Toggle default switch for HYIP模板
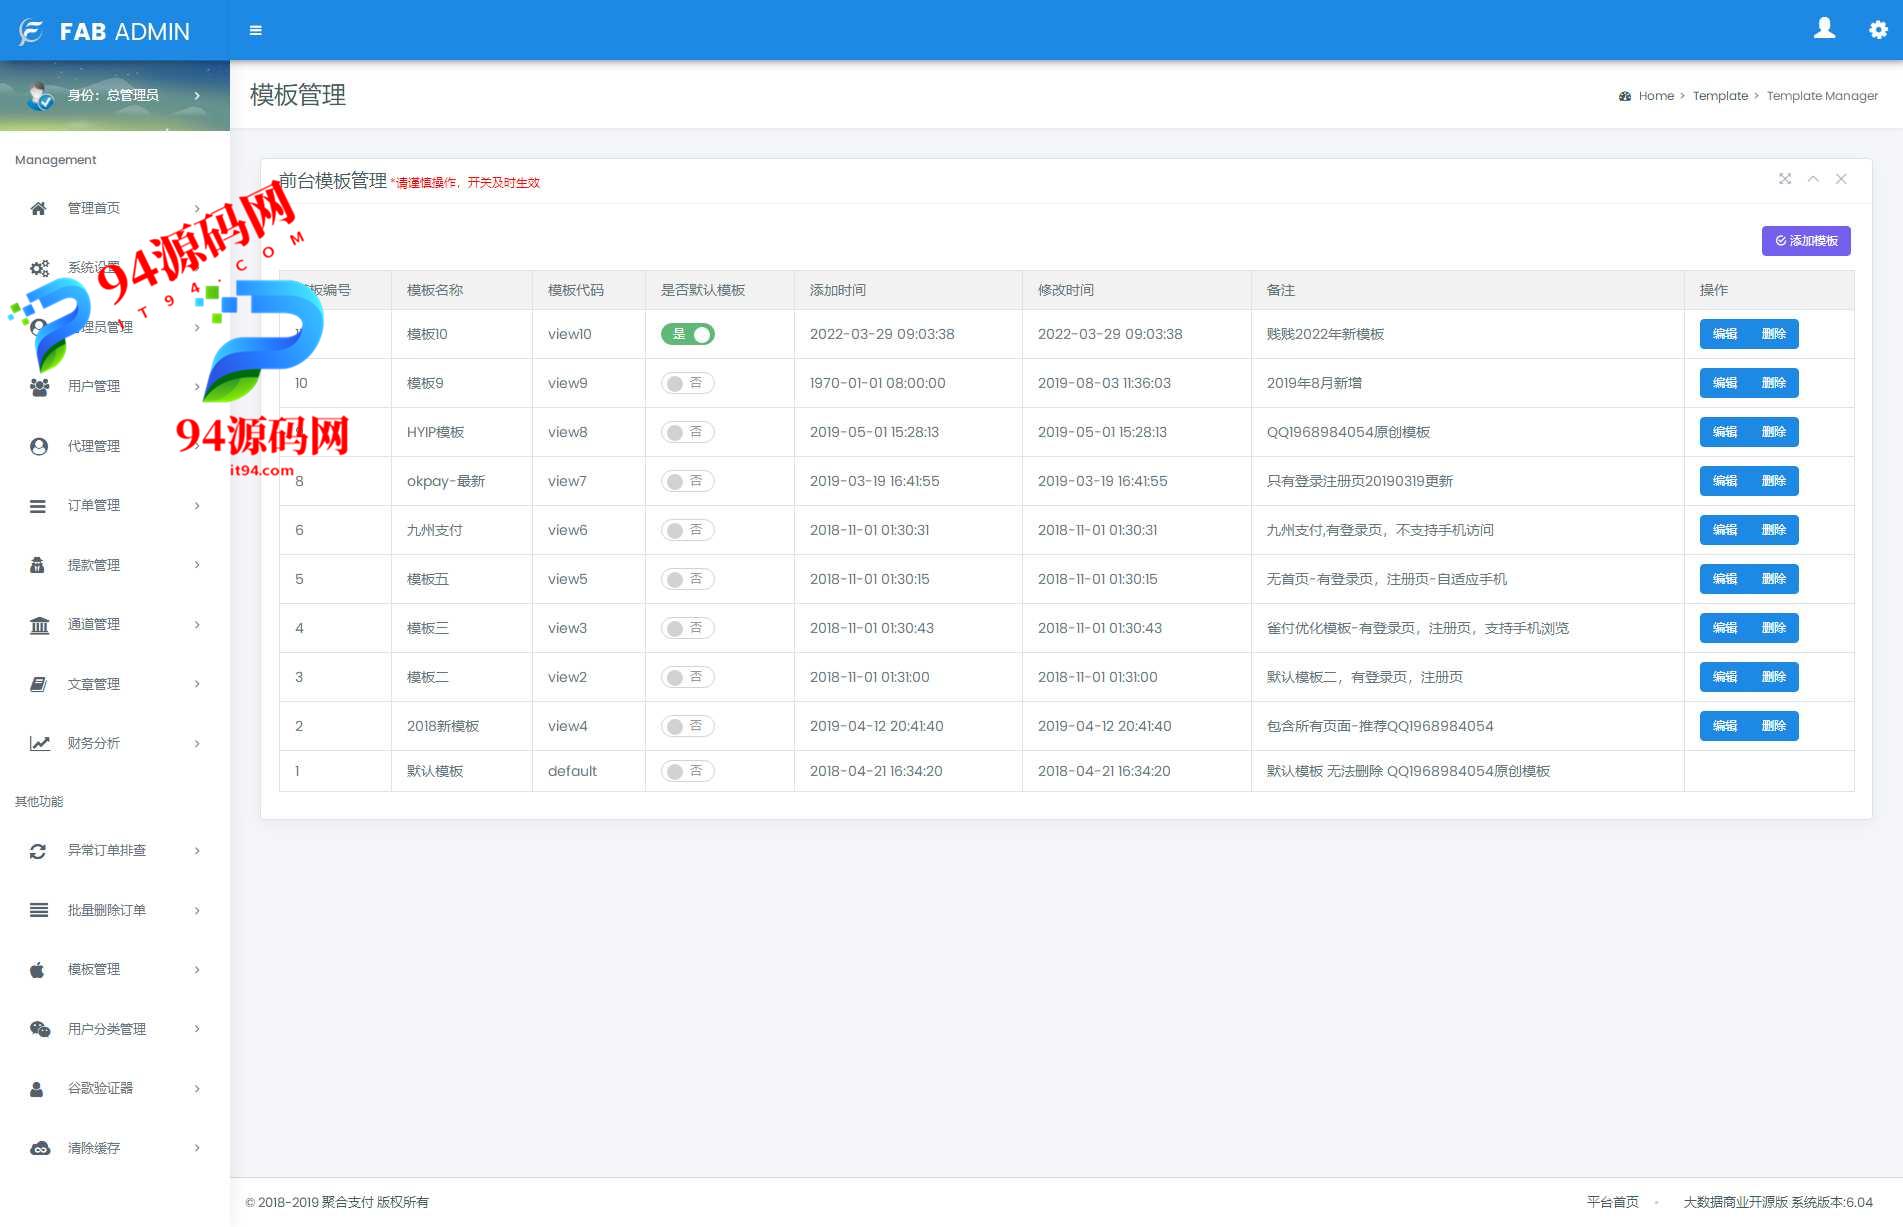 688,432
